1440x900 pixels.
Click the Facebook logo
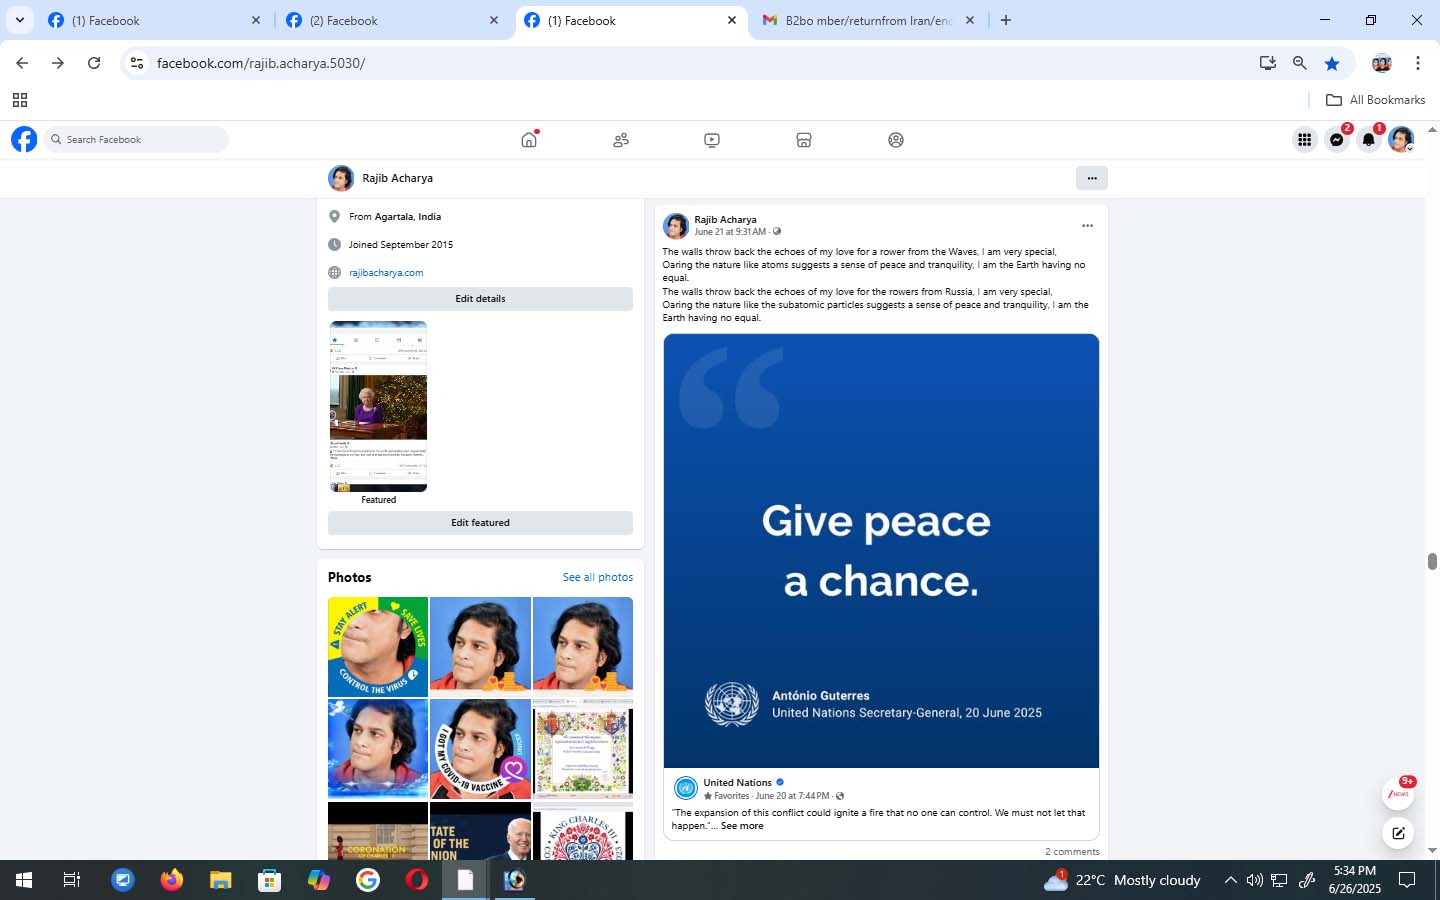pyautogui.click(x=24, y=139)
